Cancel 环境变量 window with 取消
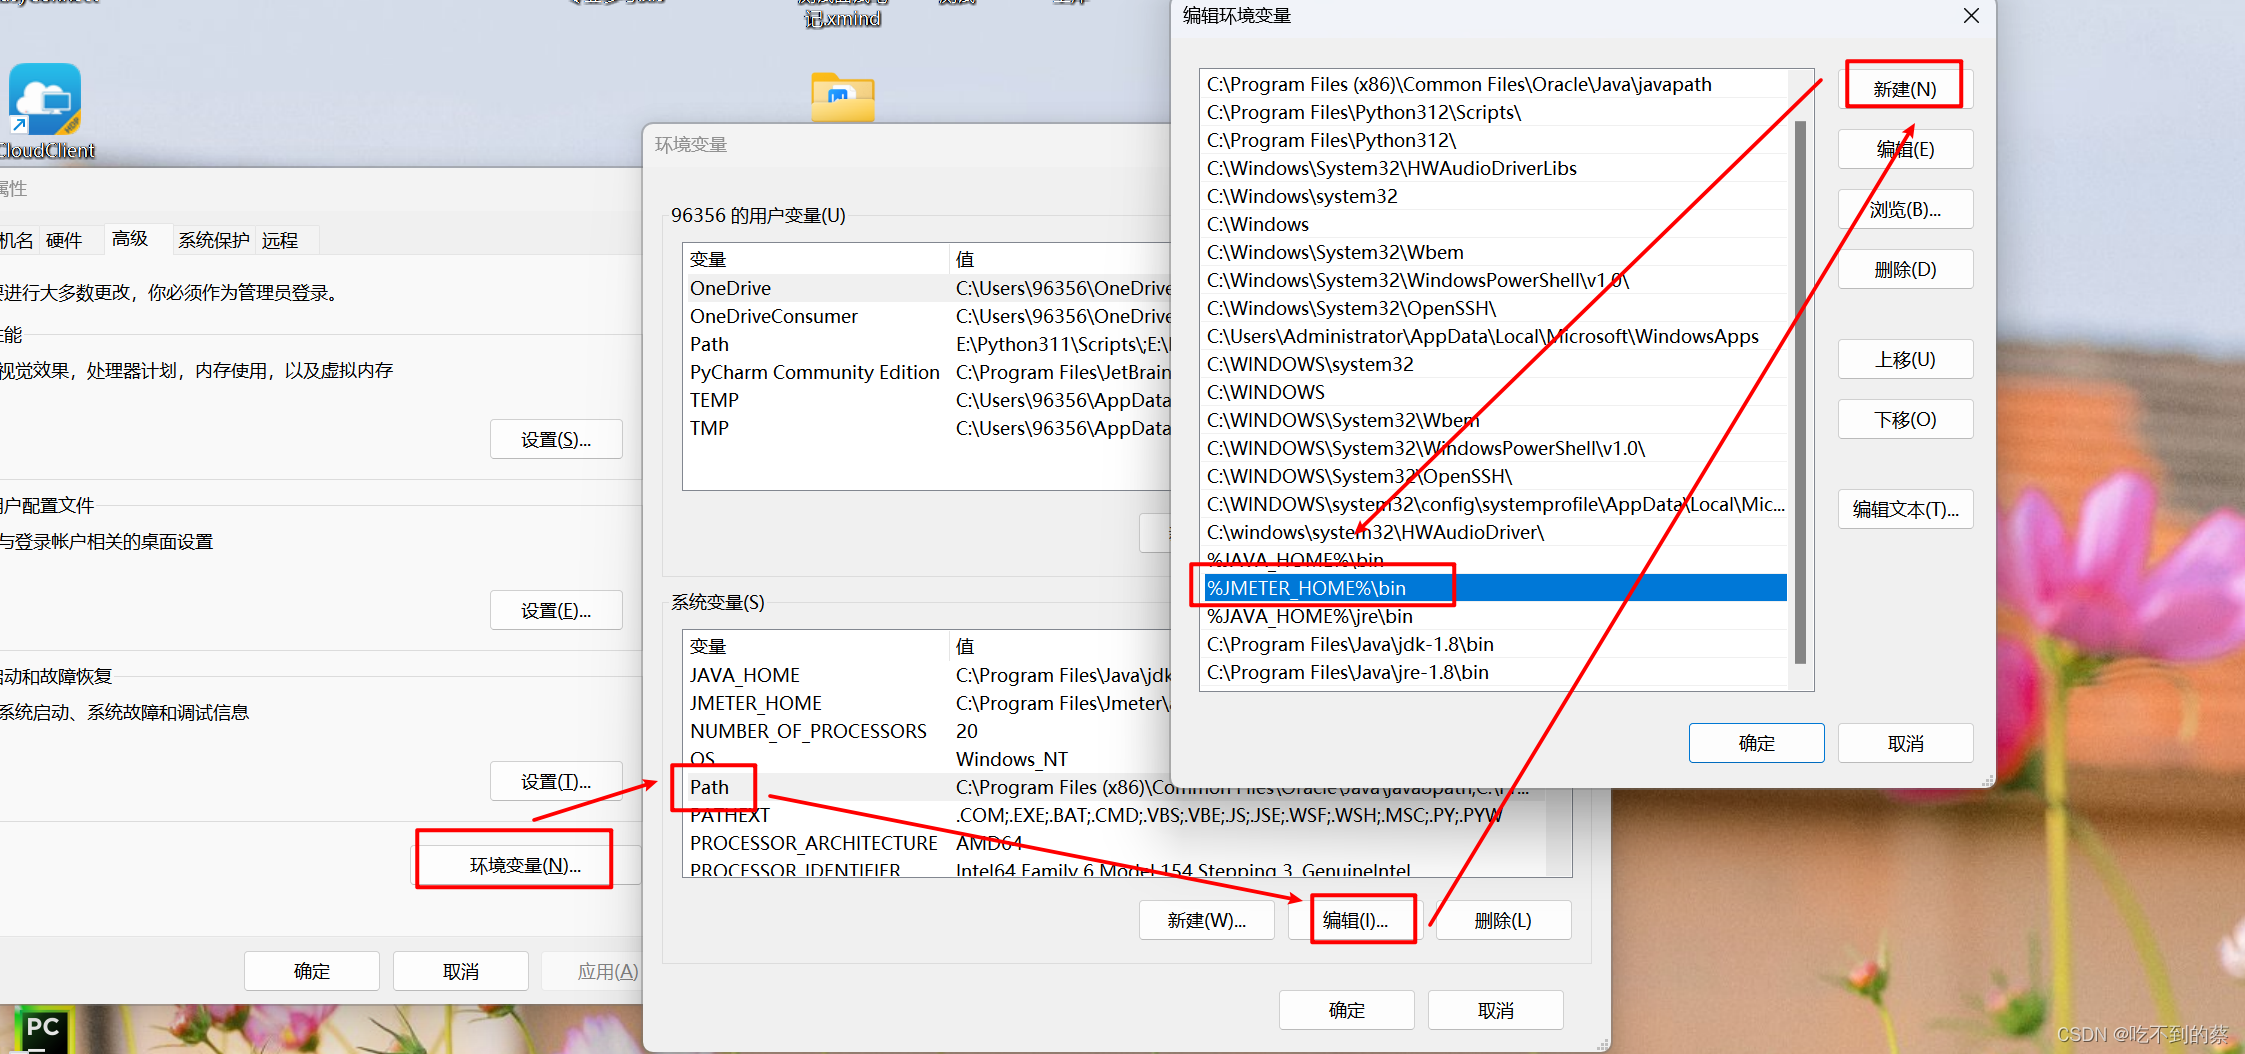The image size is (2245, 1054). (x=1495, y=1010)
